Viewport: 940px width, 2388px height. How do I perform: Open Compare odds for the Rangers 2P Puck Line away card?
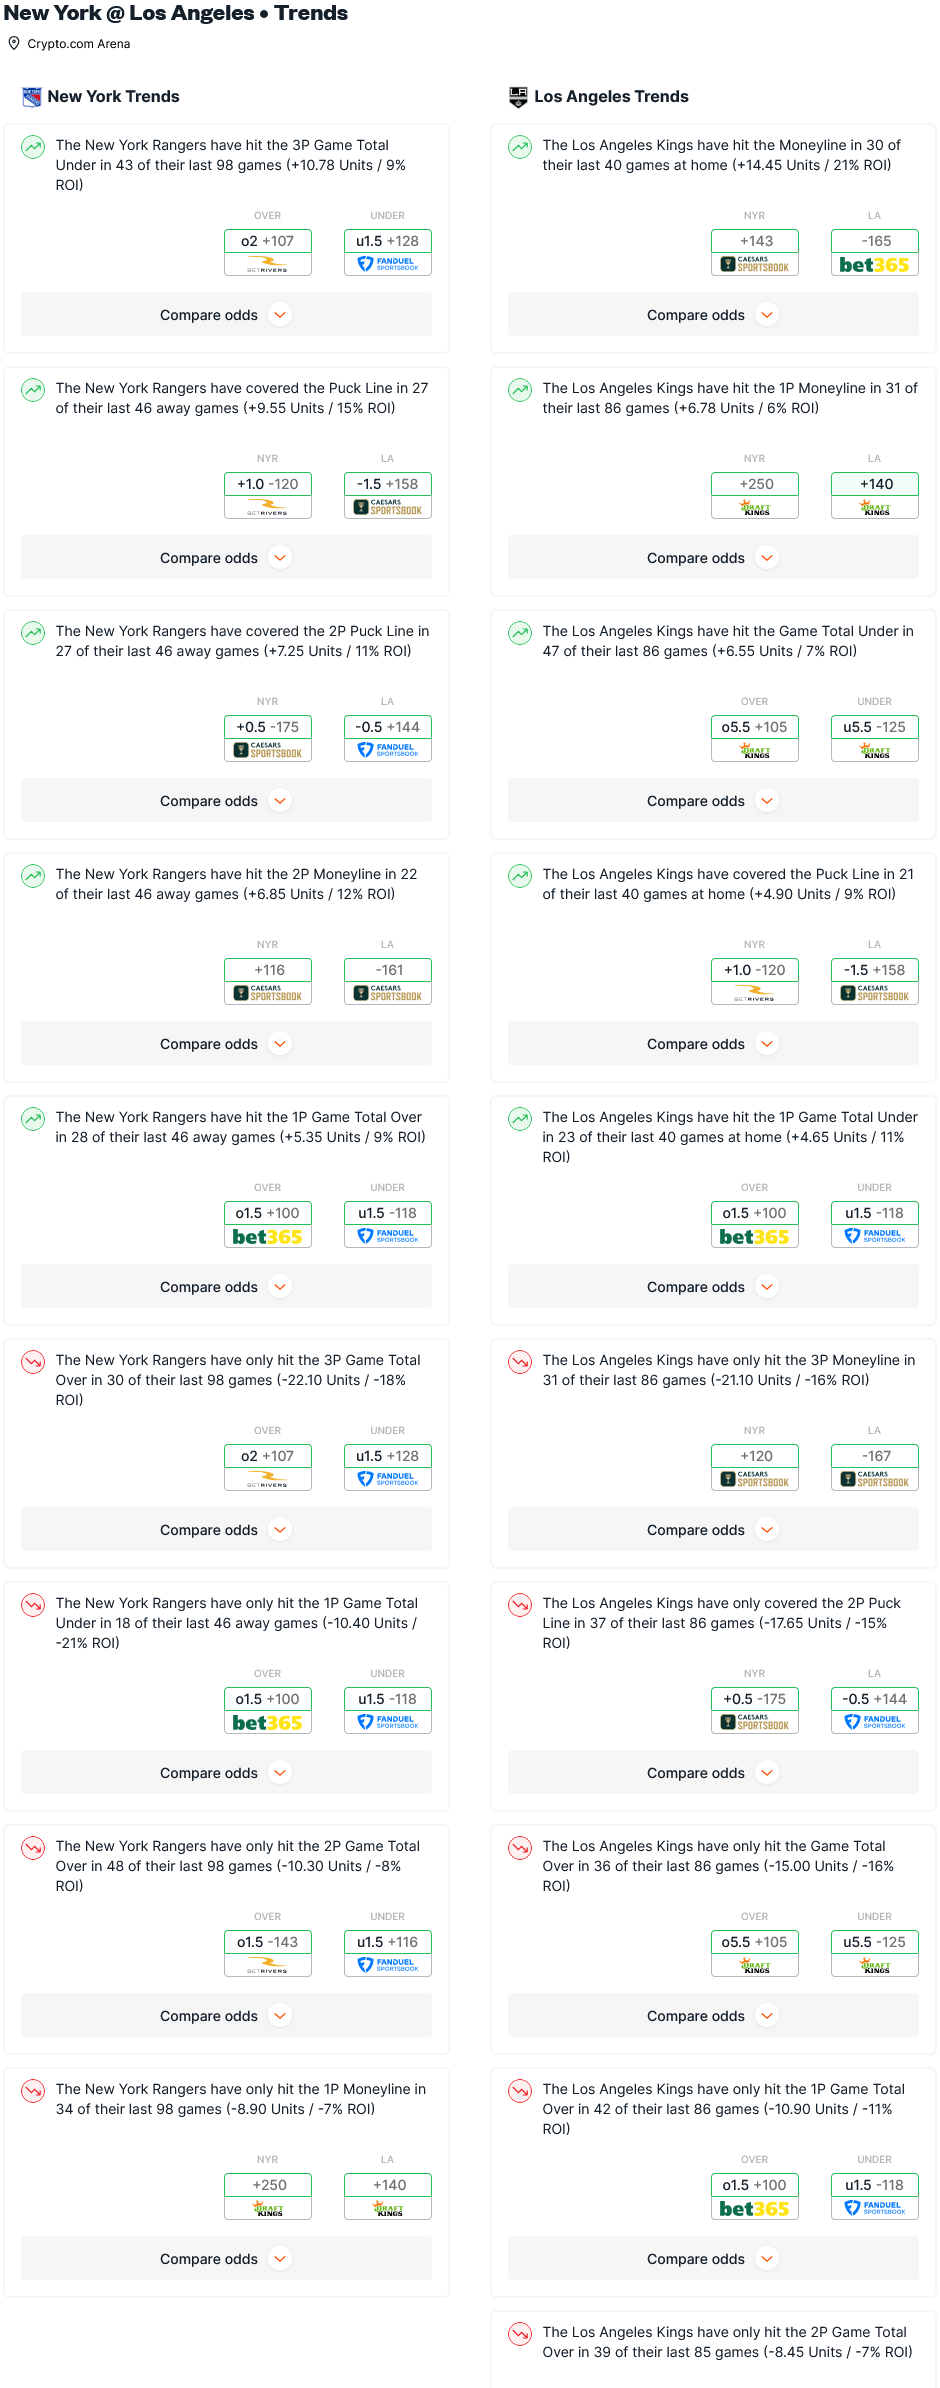226,801
